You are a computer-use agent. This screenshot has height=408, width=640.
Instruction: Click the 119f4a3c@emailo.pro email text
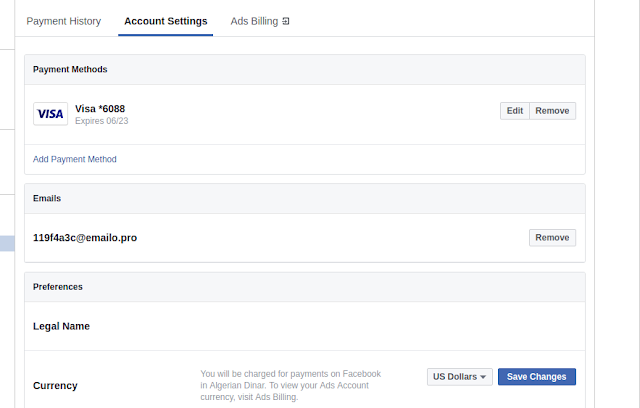point(85,238)
